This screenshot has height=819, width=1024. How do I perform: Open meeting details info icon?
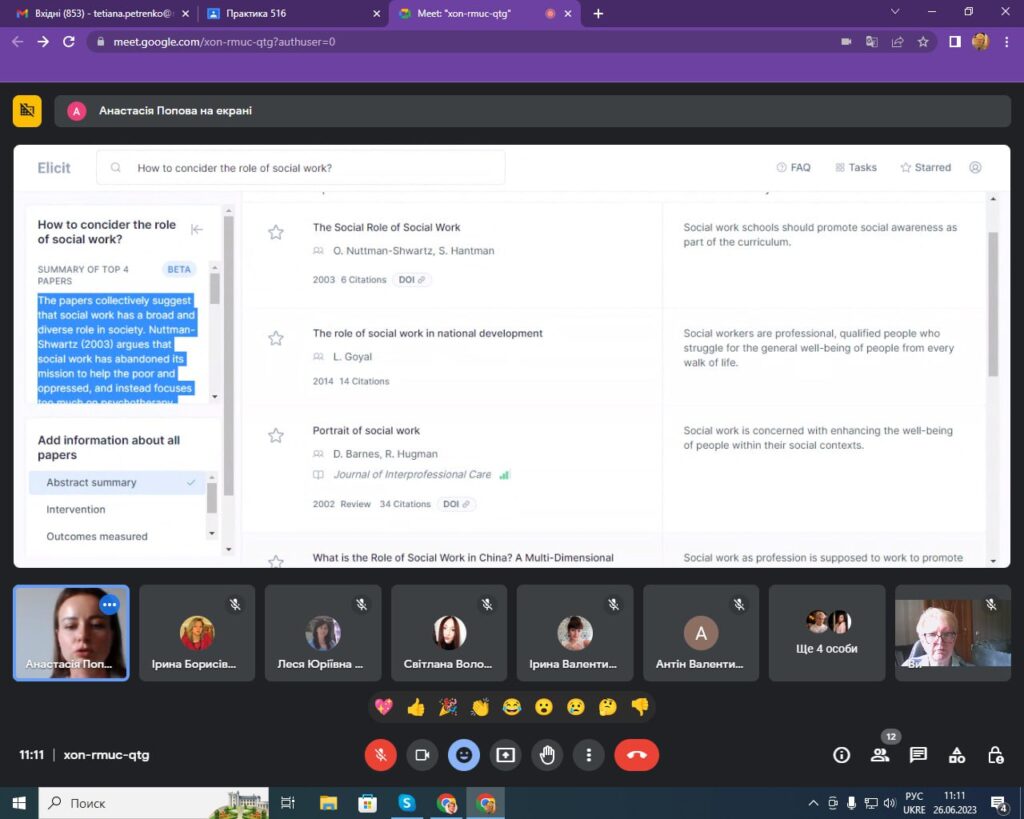(x=842, y=755)
